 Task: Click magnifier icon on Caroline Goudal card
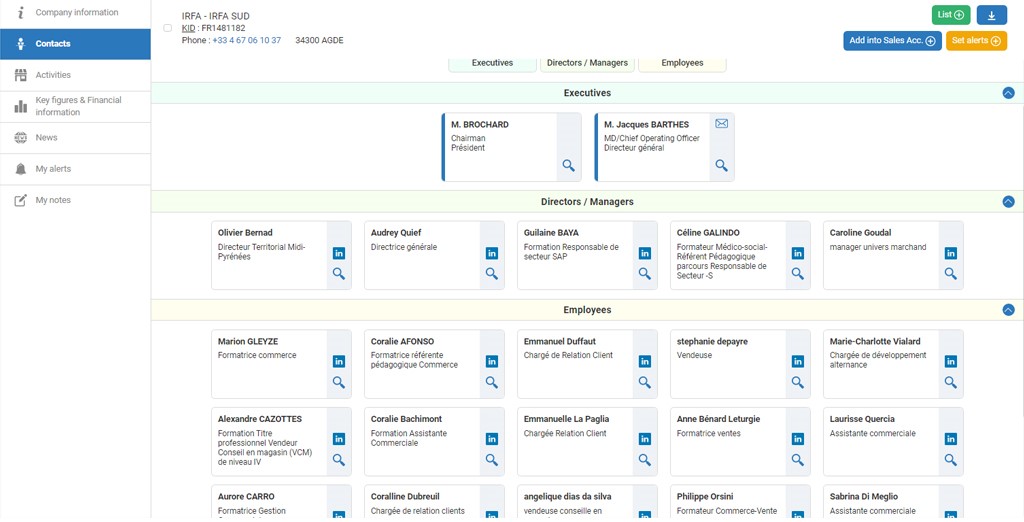(951, 274)
